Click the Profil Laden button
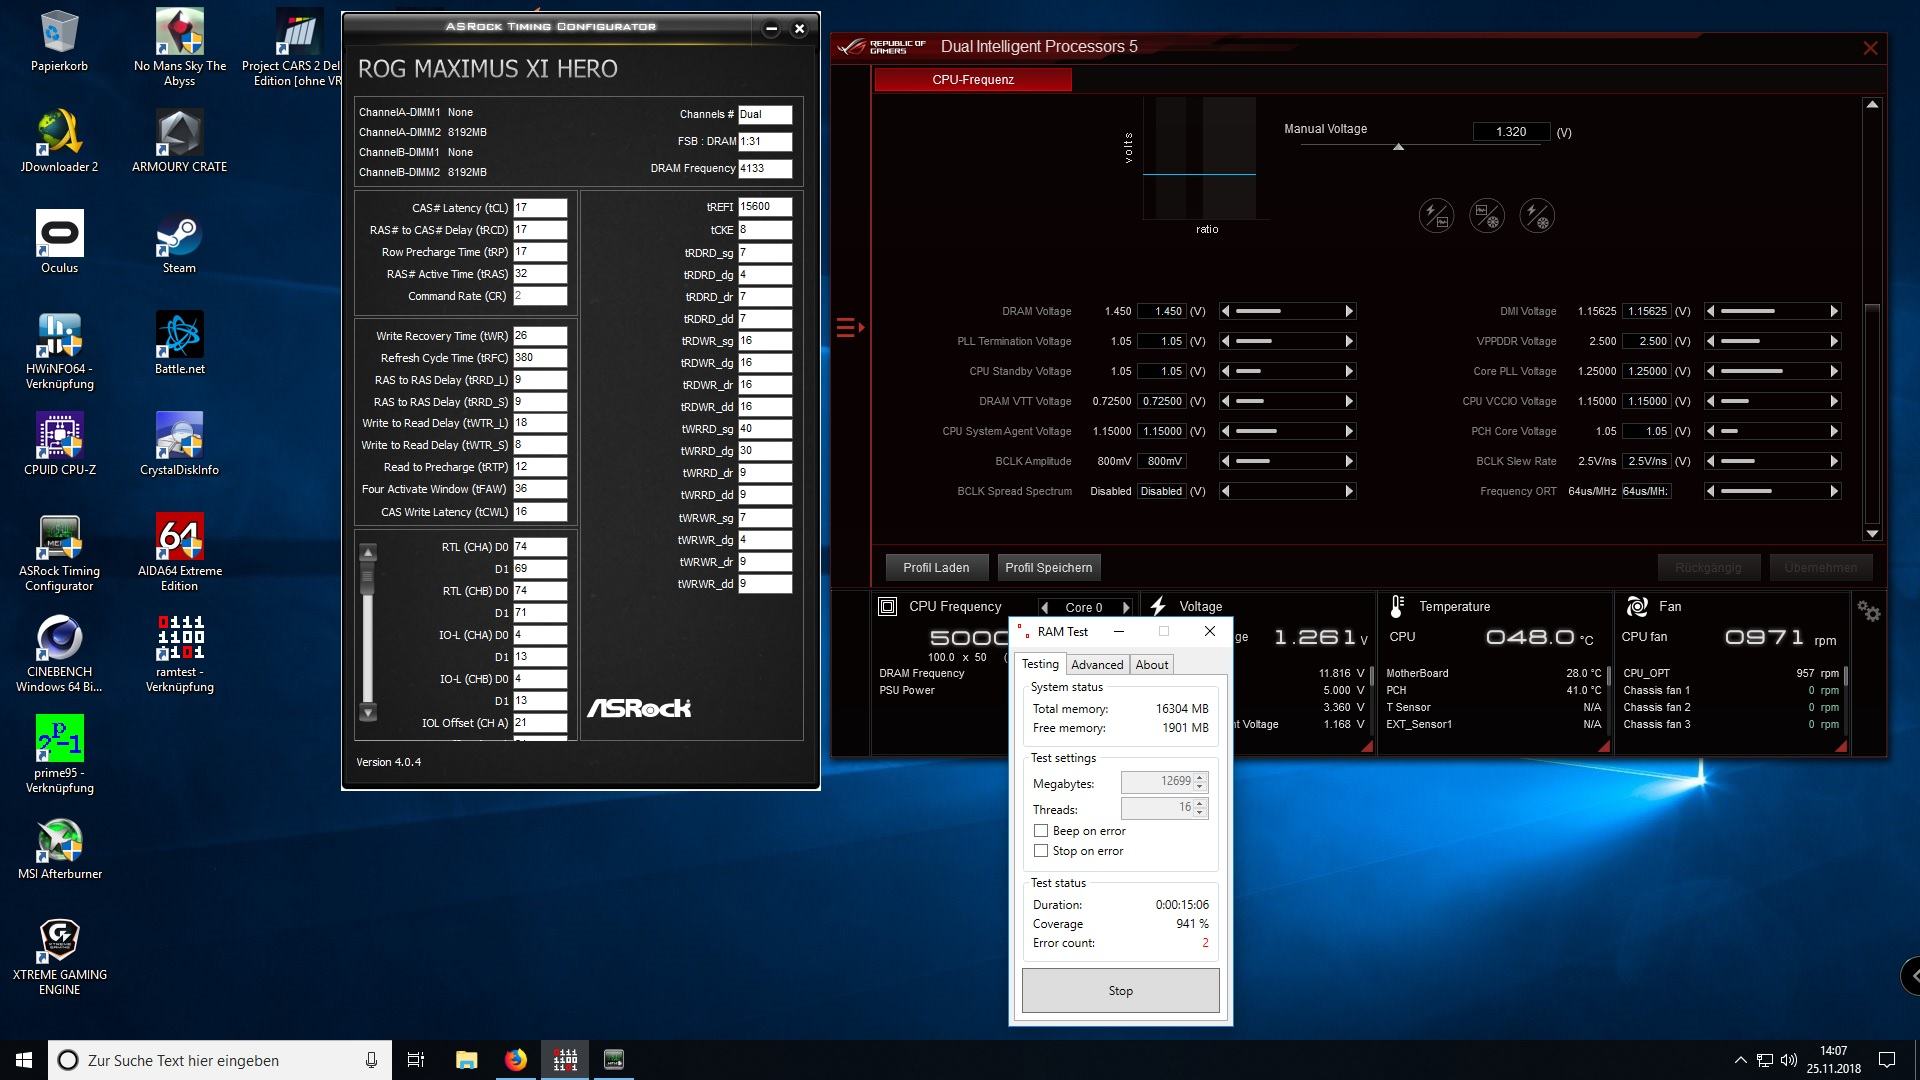 (x=936, y=567)
